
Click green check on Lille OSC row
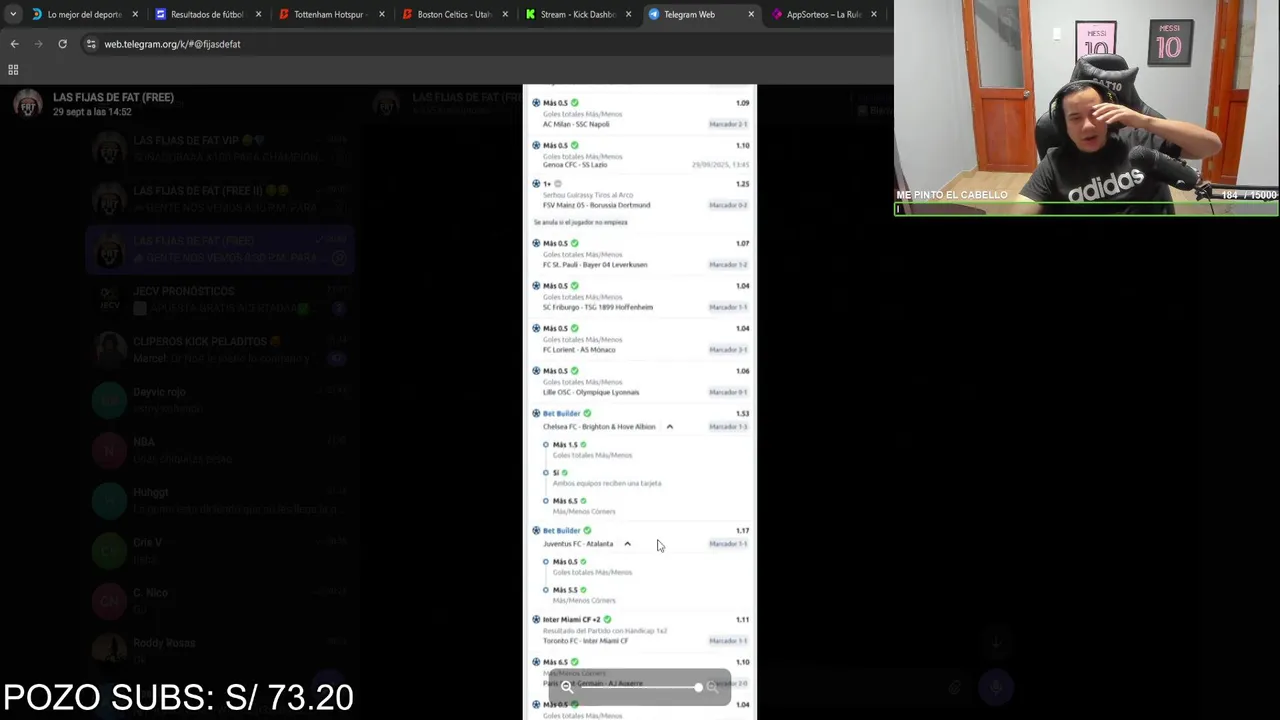574,371
